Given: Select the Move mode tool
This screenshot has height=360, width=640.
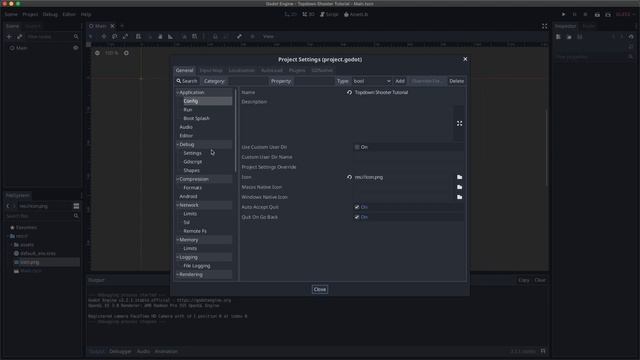Looking at the screenshot, I should (104, 36).
